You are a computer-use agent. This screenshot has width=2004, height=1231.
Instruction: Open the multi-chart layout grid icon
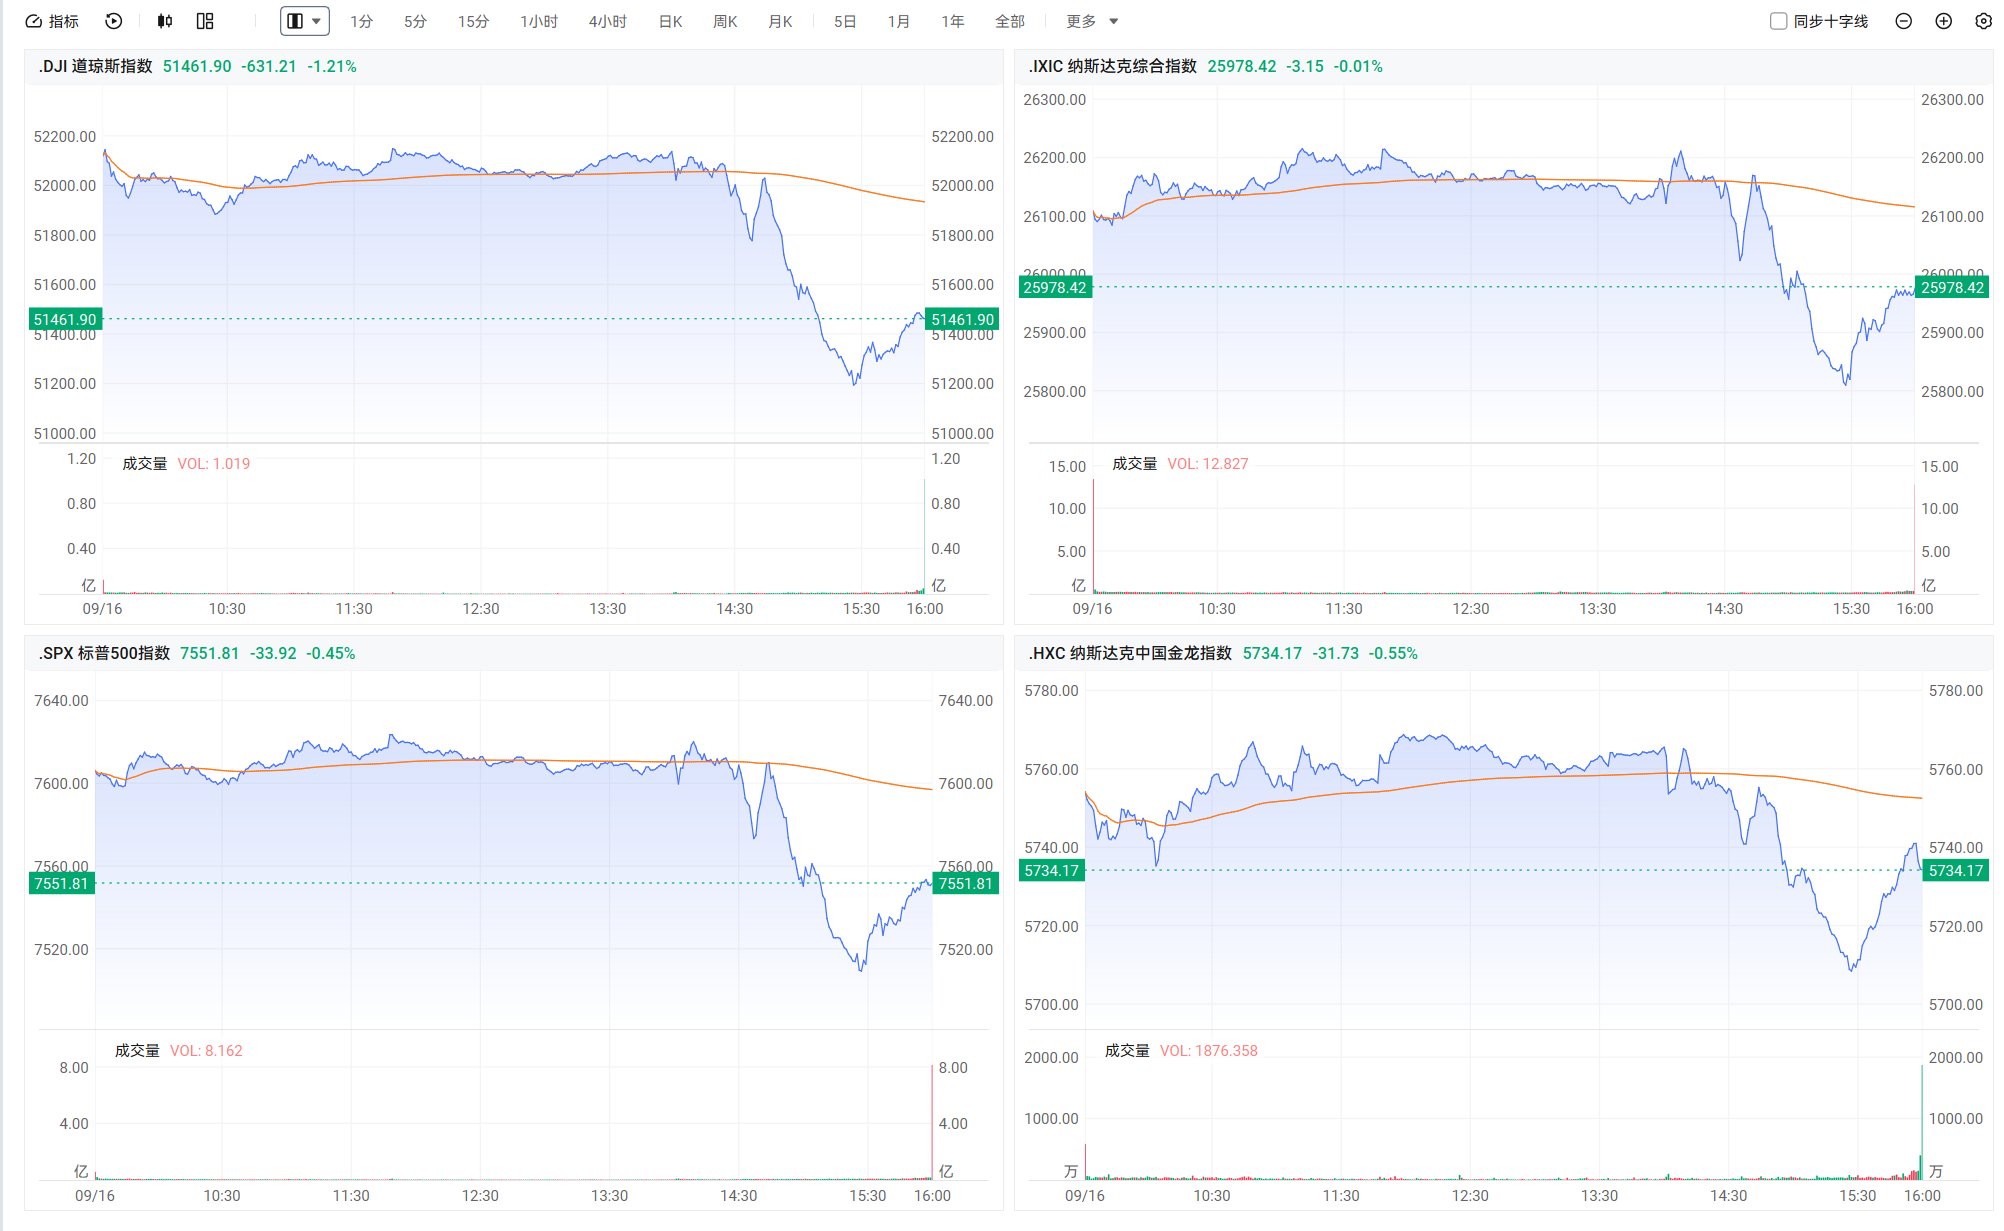coord(205,21)
